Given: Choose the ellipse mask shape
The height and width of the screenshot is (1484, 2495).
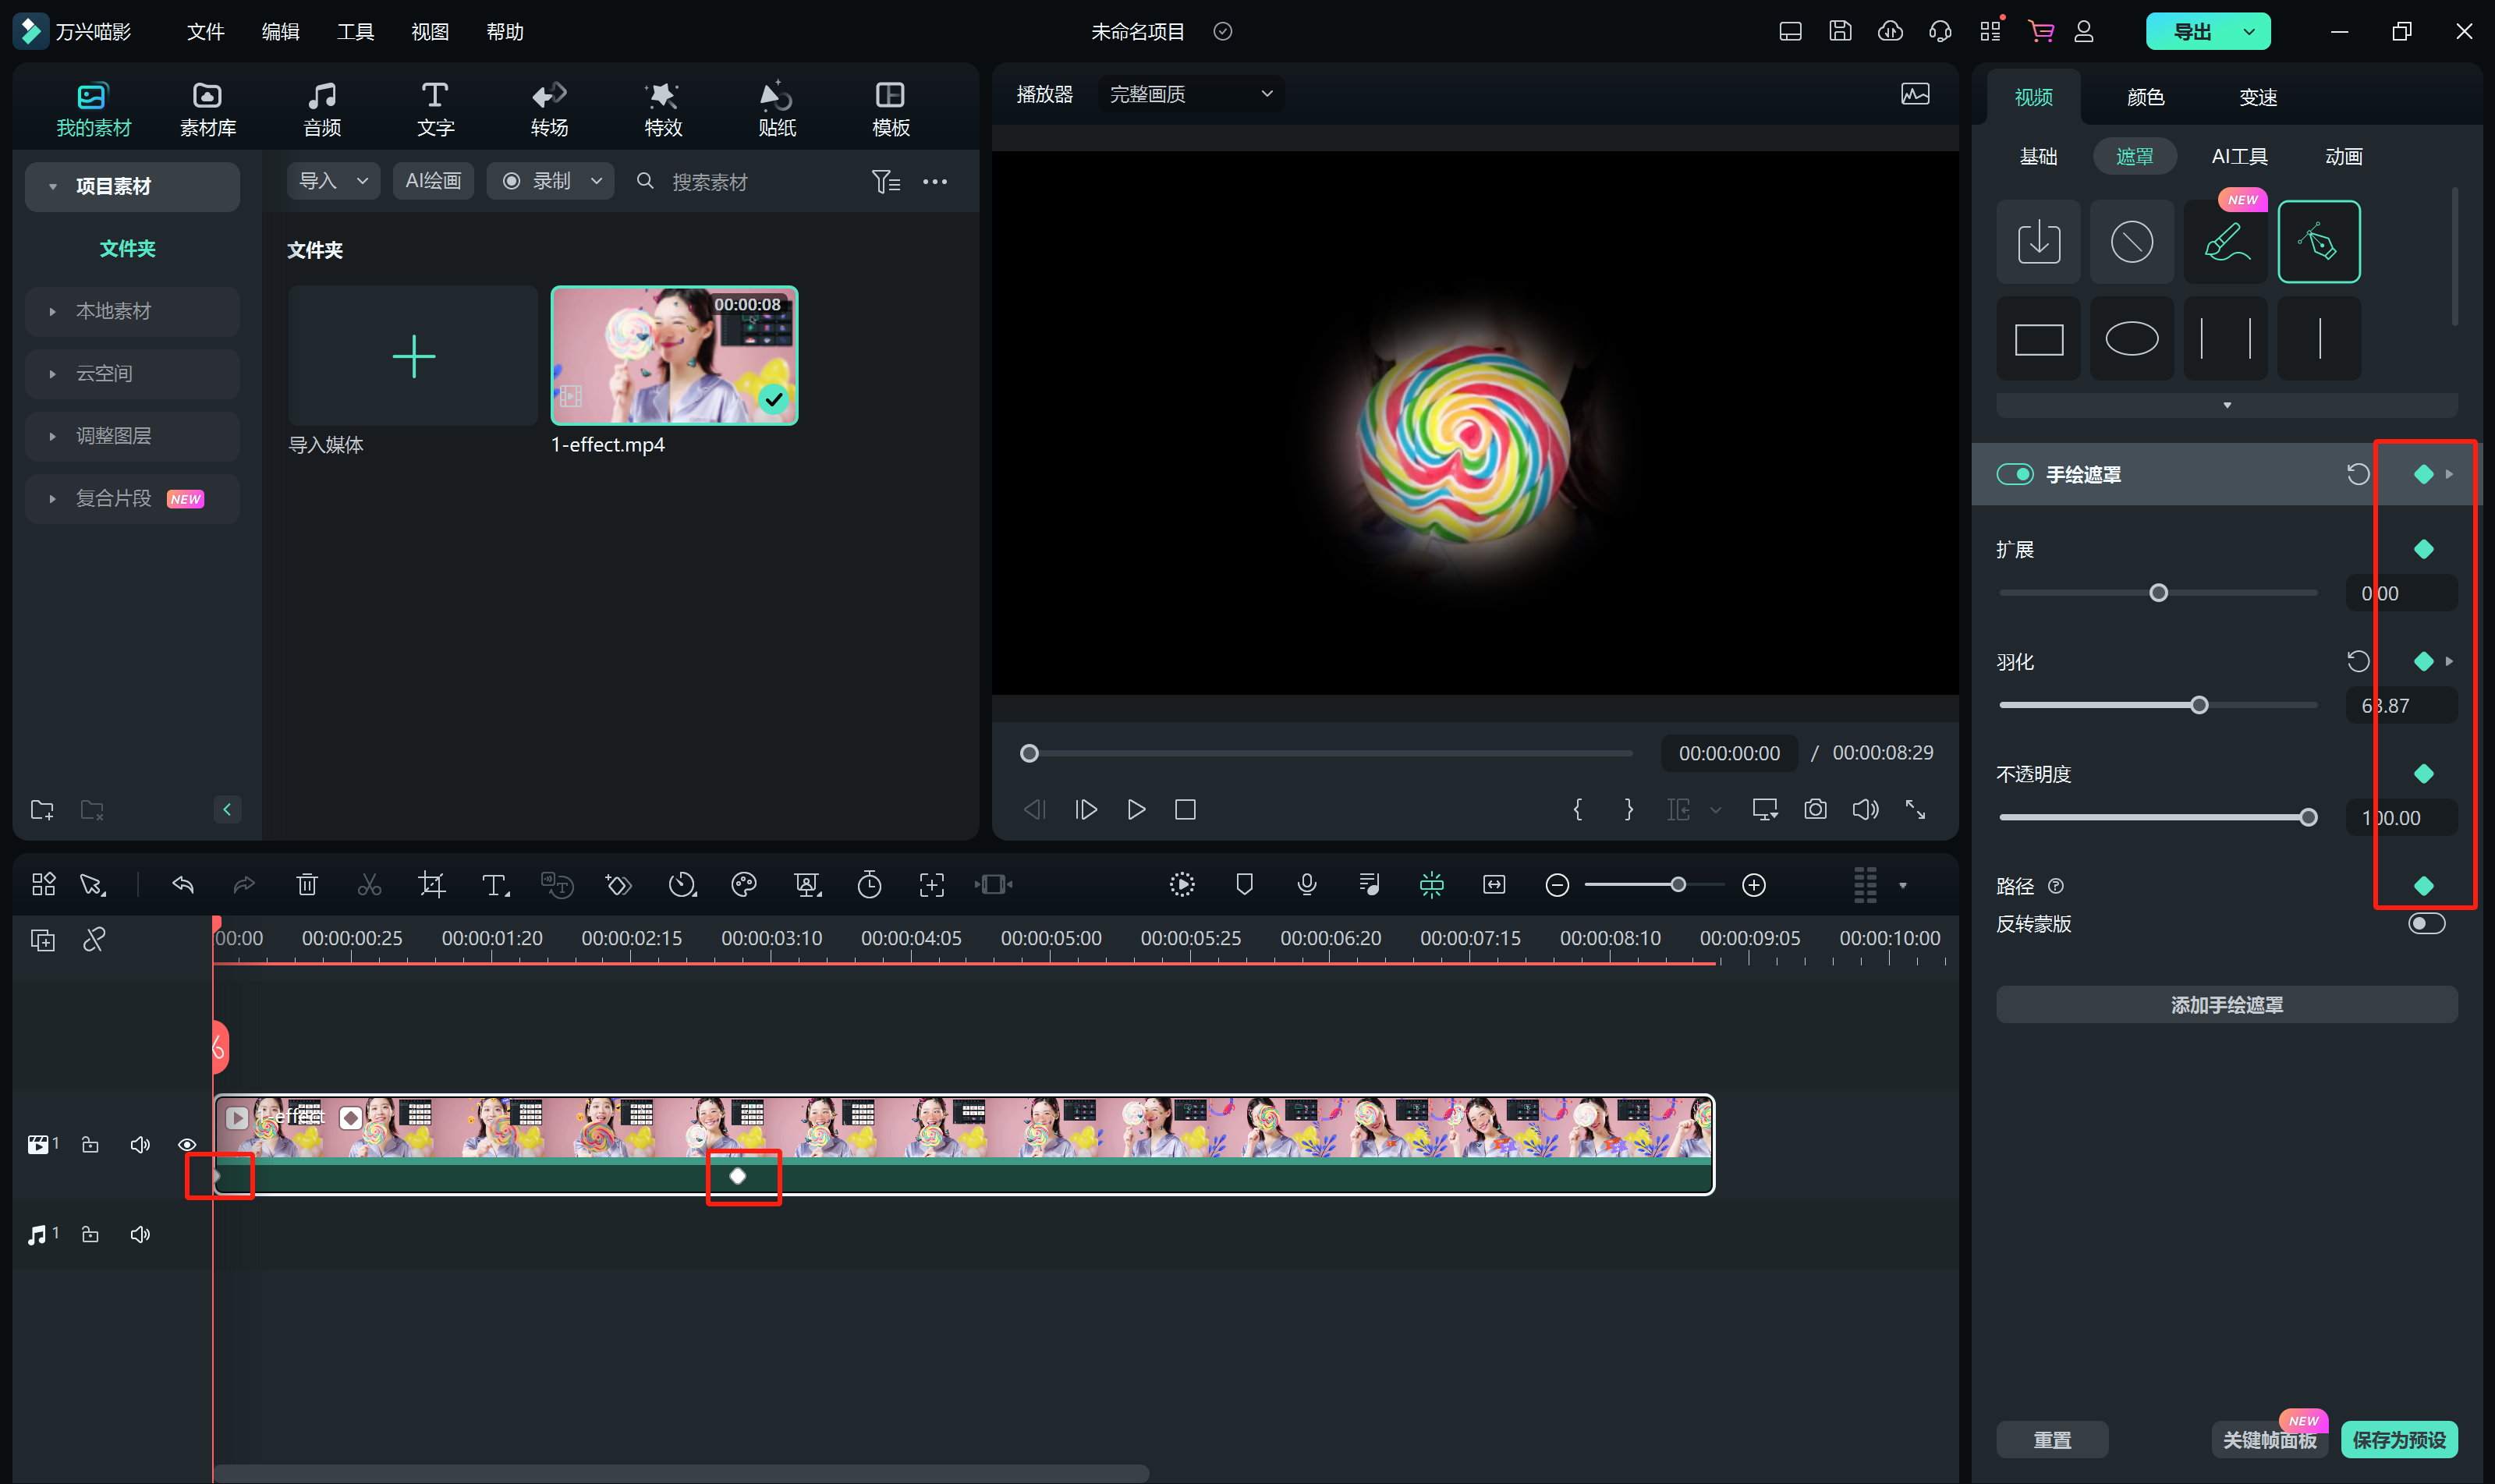Looking at the screenshot, I should (2131, 339).
